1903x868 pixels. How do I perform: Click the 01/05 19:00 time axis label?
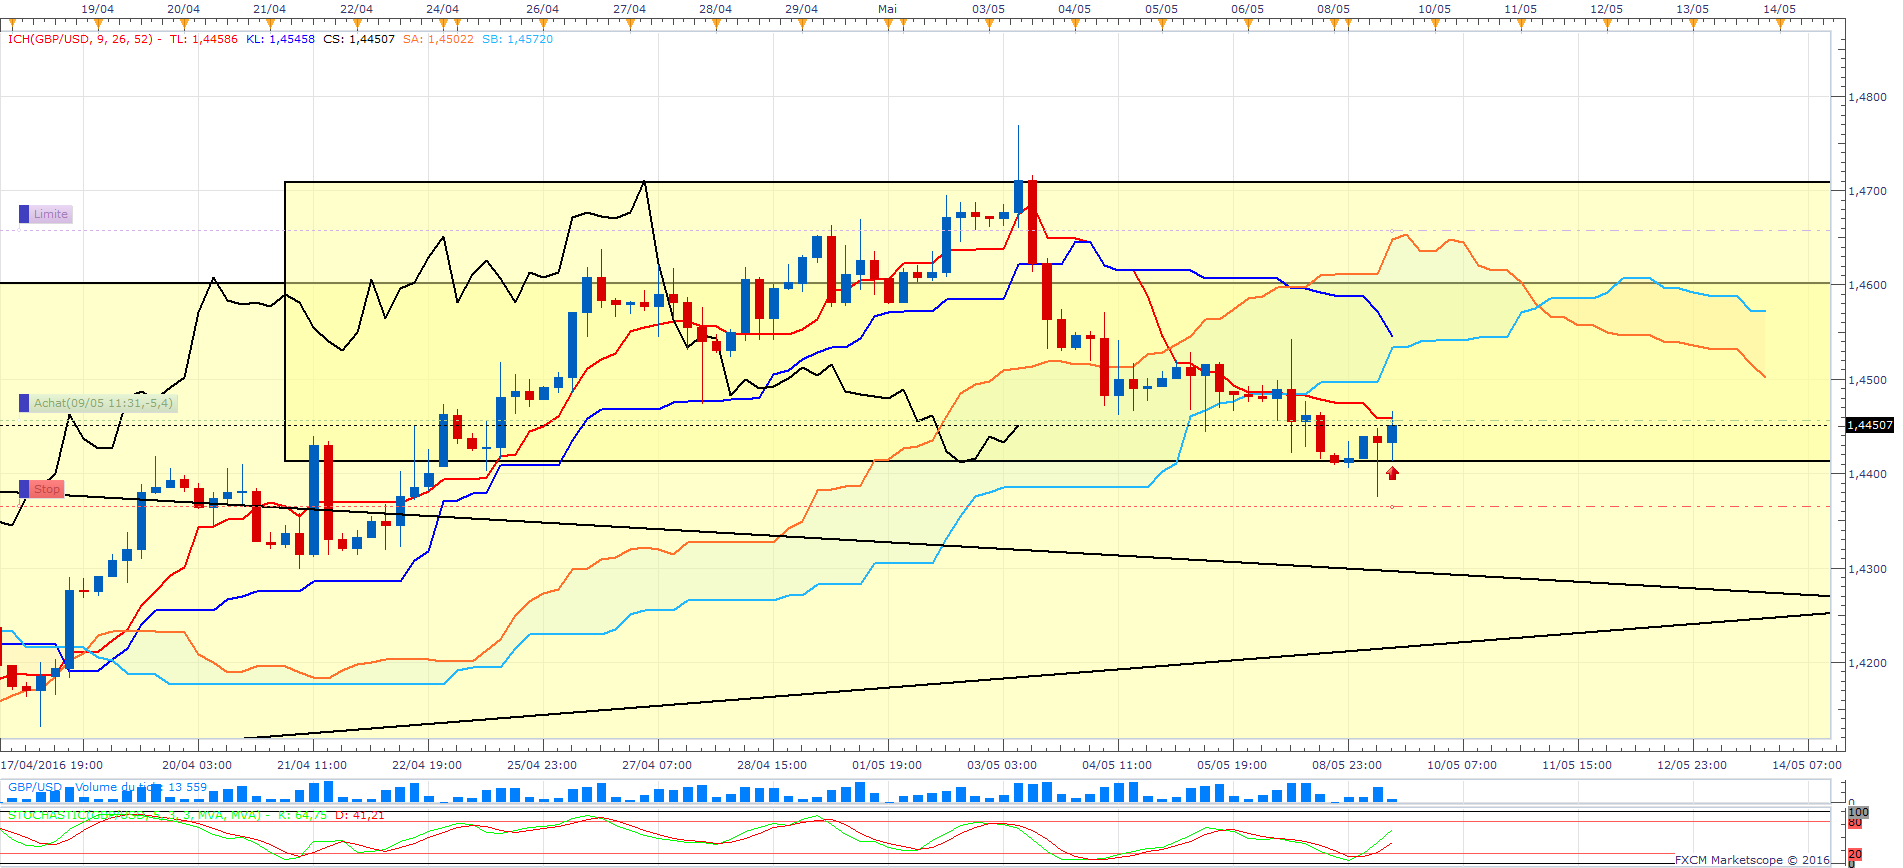tap(887, 765)
